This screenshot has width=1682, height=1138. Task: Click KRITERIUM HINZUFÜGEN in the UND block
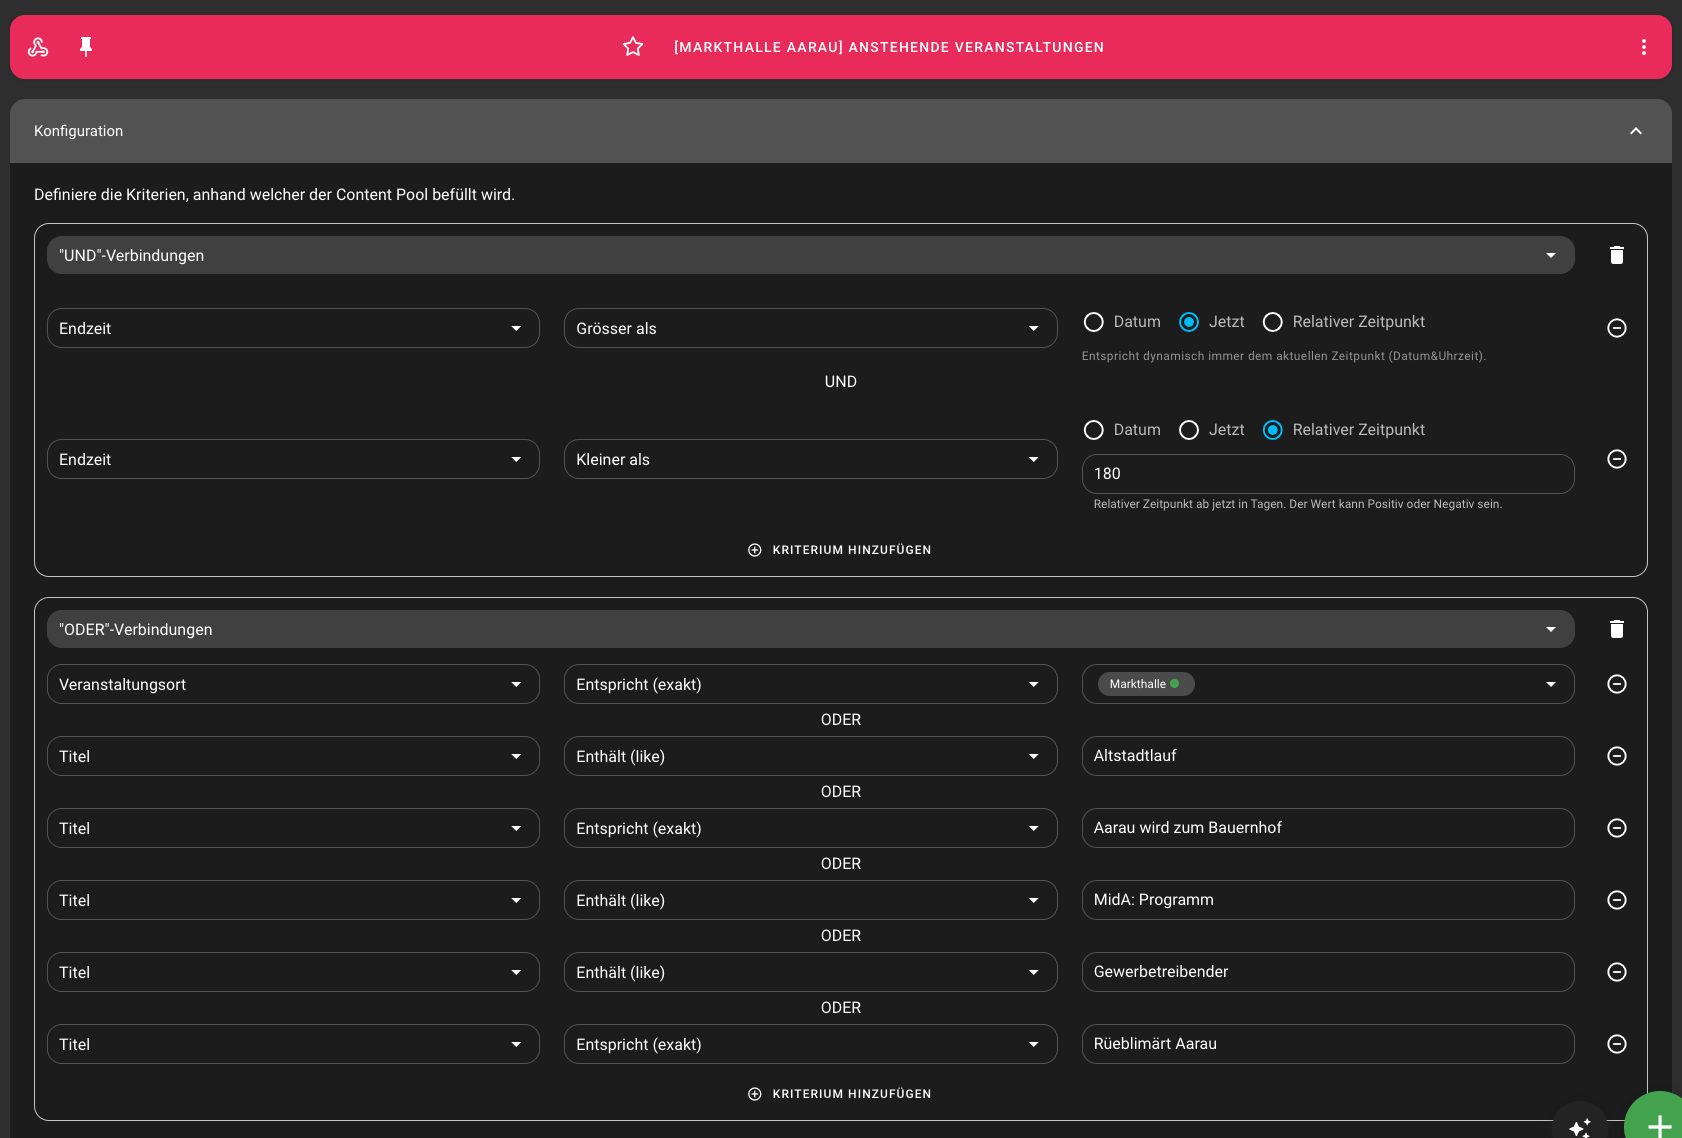coord(840,549)
